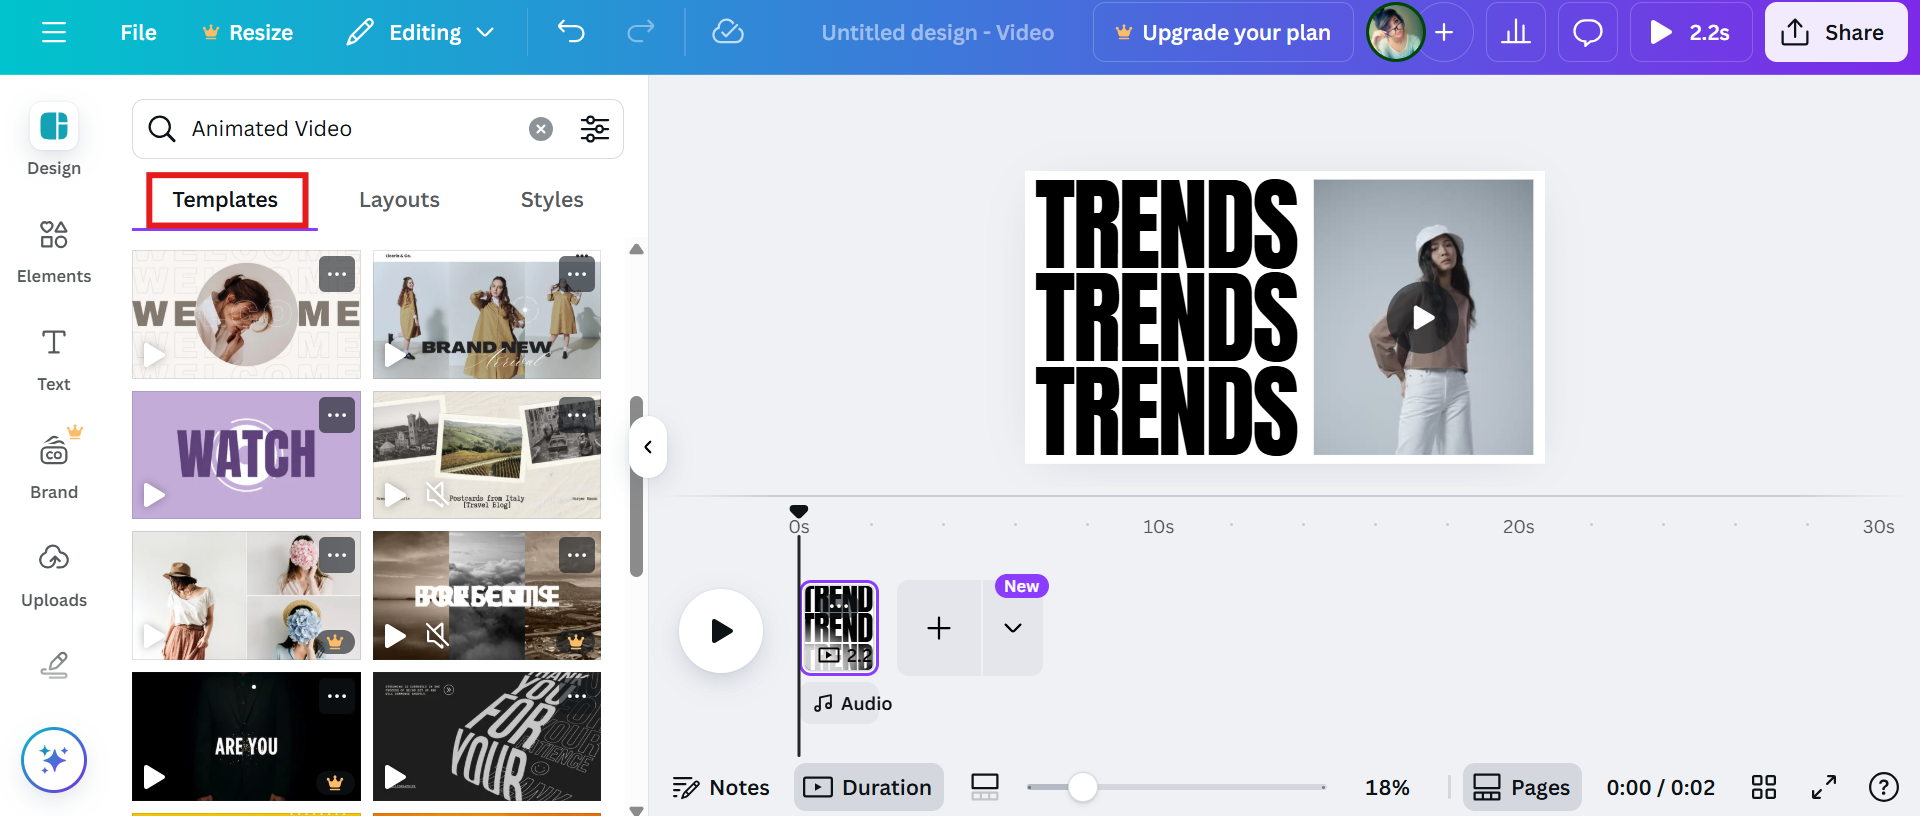
Task: Open the Brand panel
Action: tap(54, 466)
